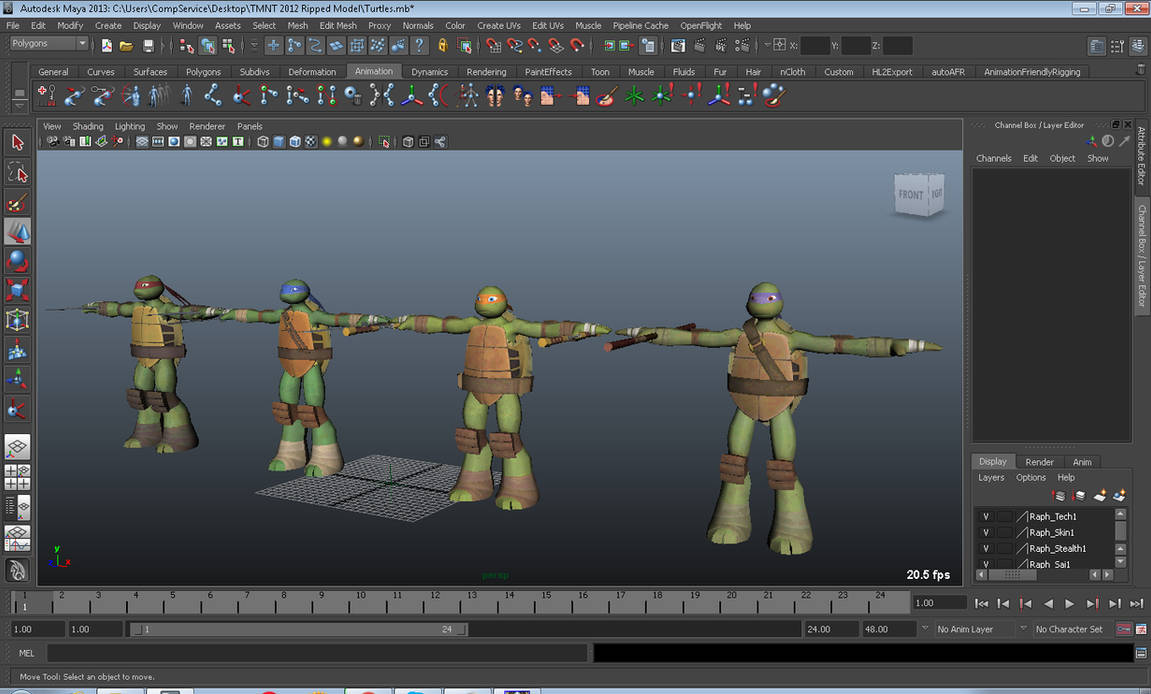1151x694 pixels.
Task: Click the Save Scene floppy icon
Action: pos(148,46)
